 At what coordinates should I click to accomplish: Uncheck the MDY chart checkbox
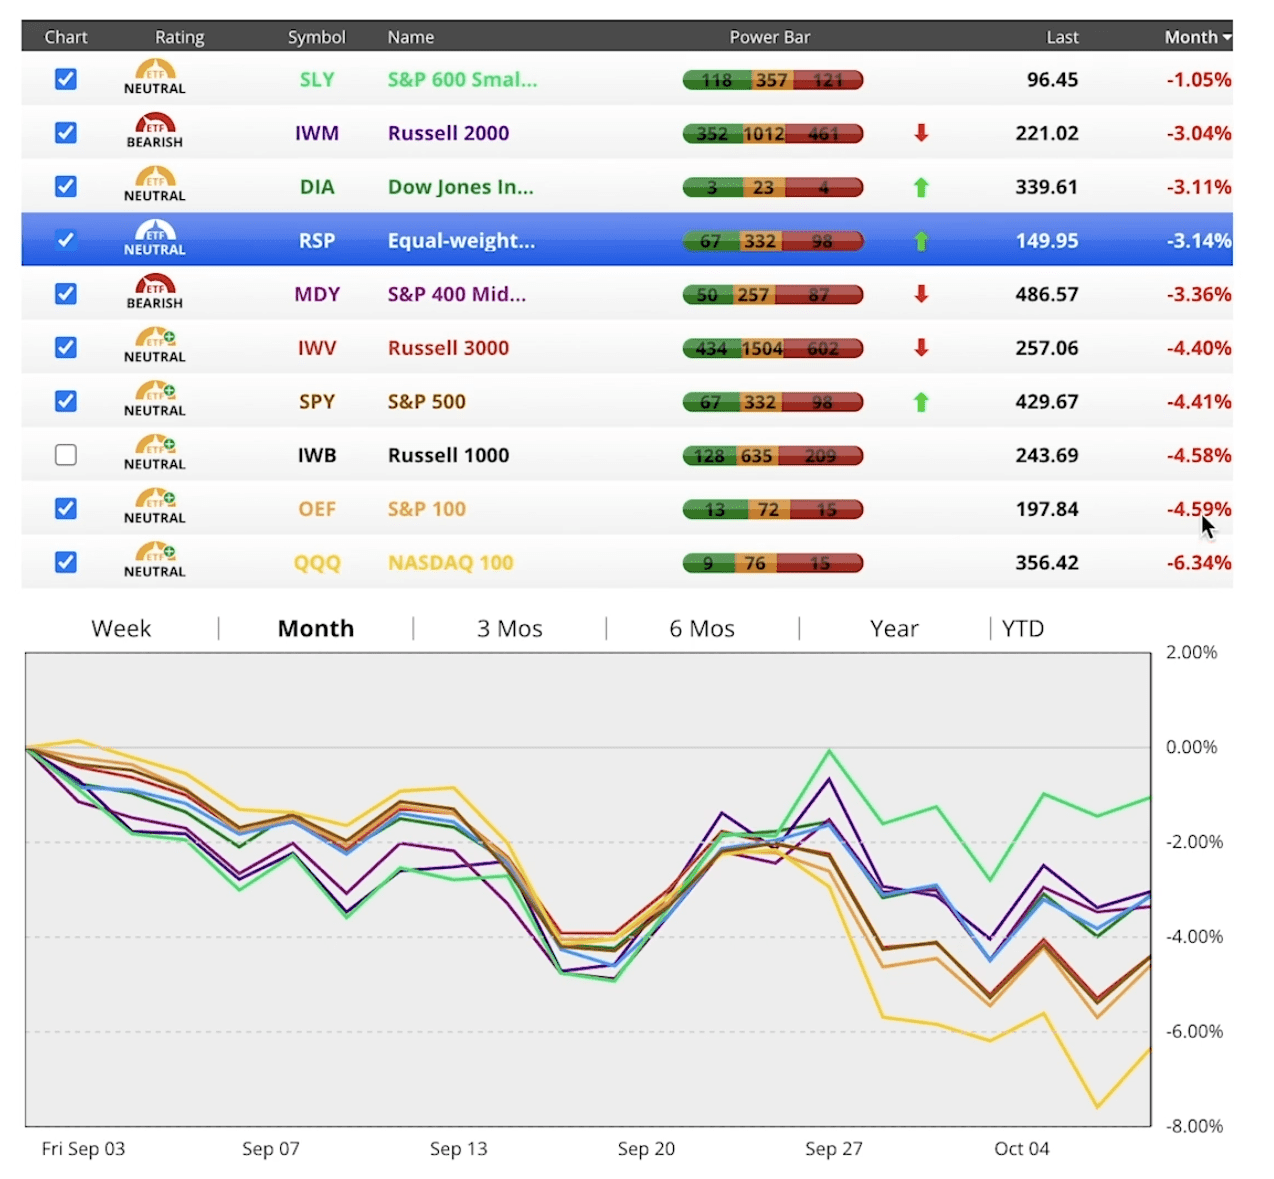pyautogui.click(x=66, y=294)
